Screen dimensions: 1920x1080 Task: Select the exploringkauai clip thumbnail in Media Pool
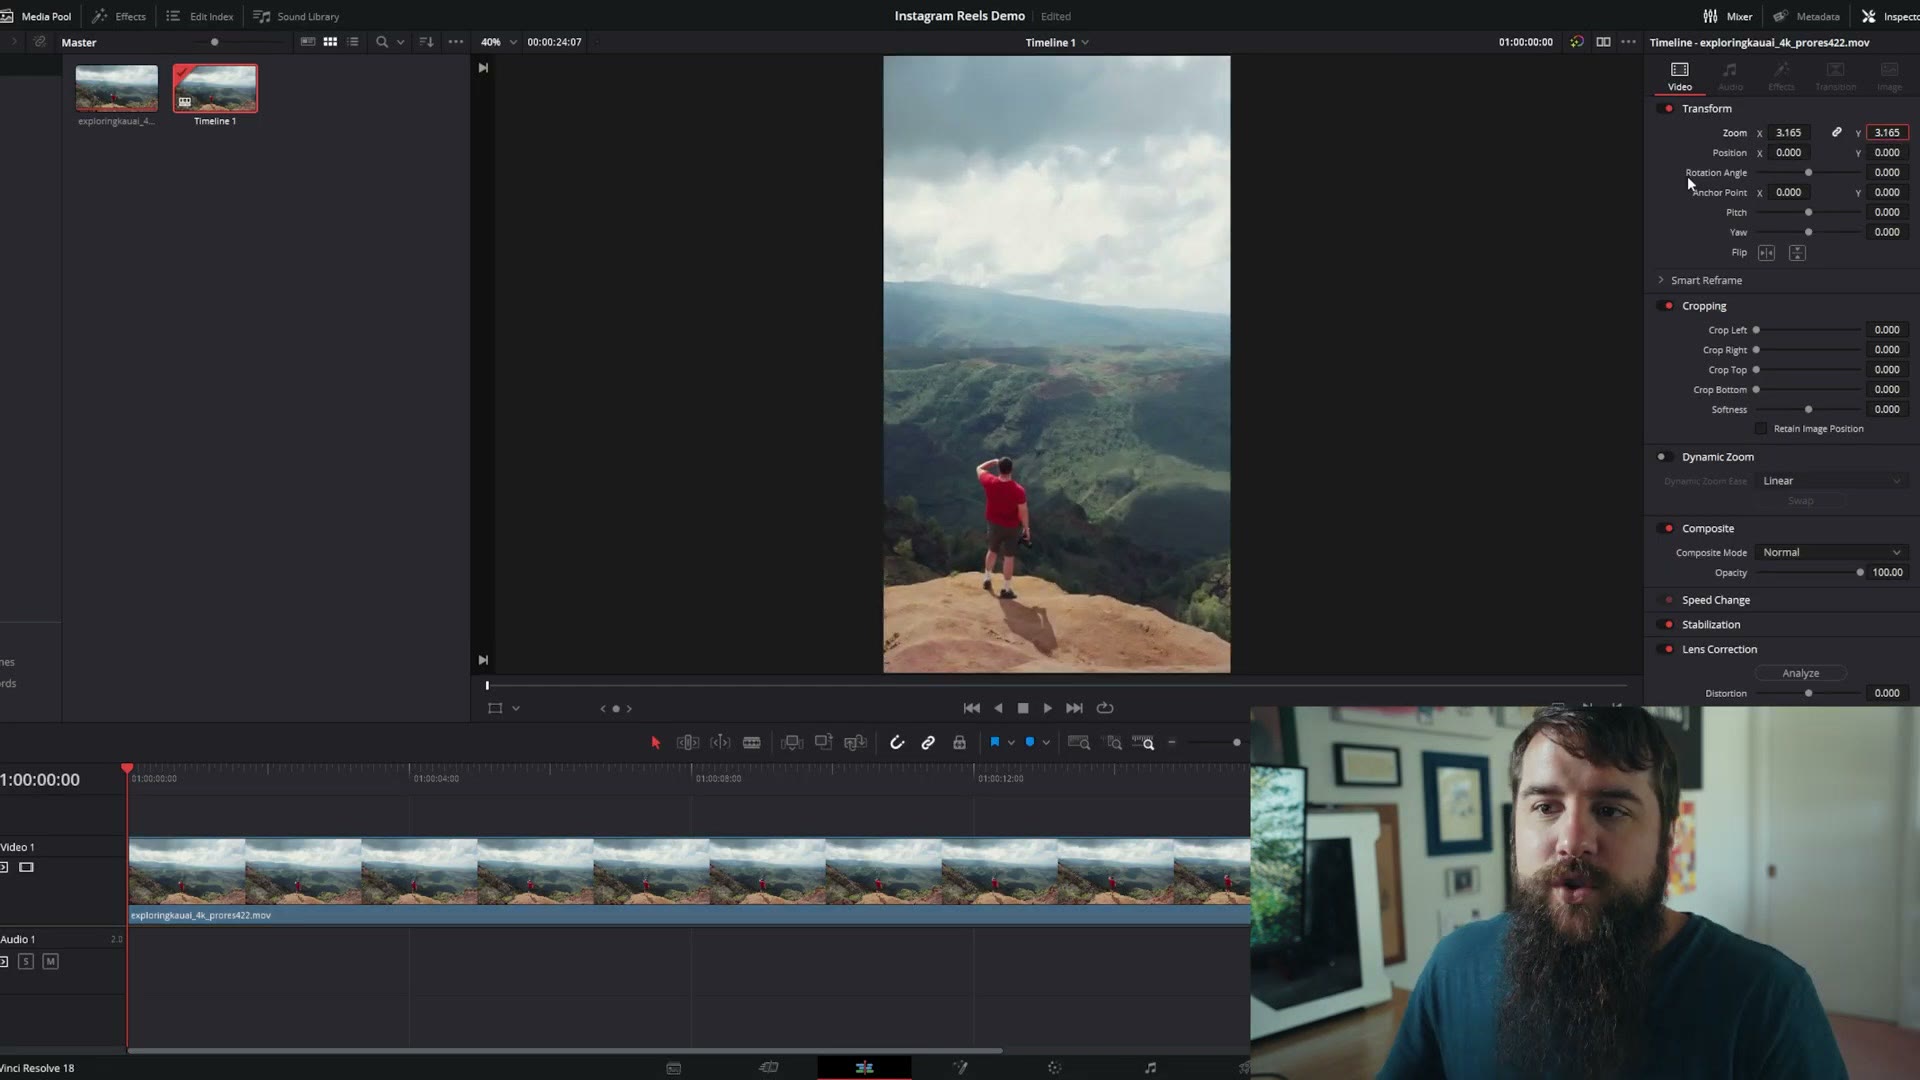[117, 88]
